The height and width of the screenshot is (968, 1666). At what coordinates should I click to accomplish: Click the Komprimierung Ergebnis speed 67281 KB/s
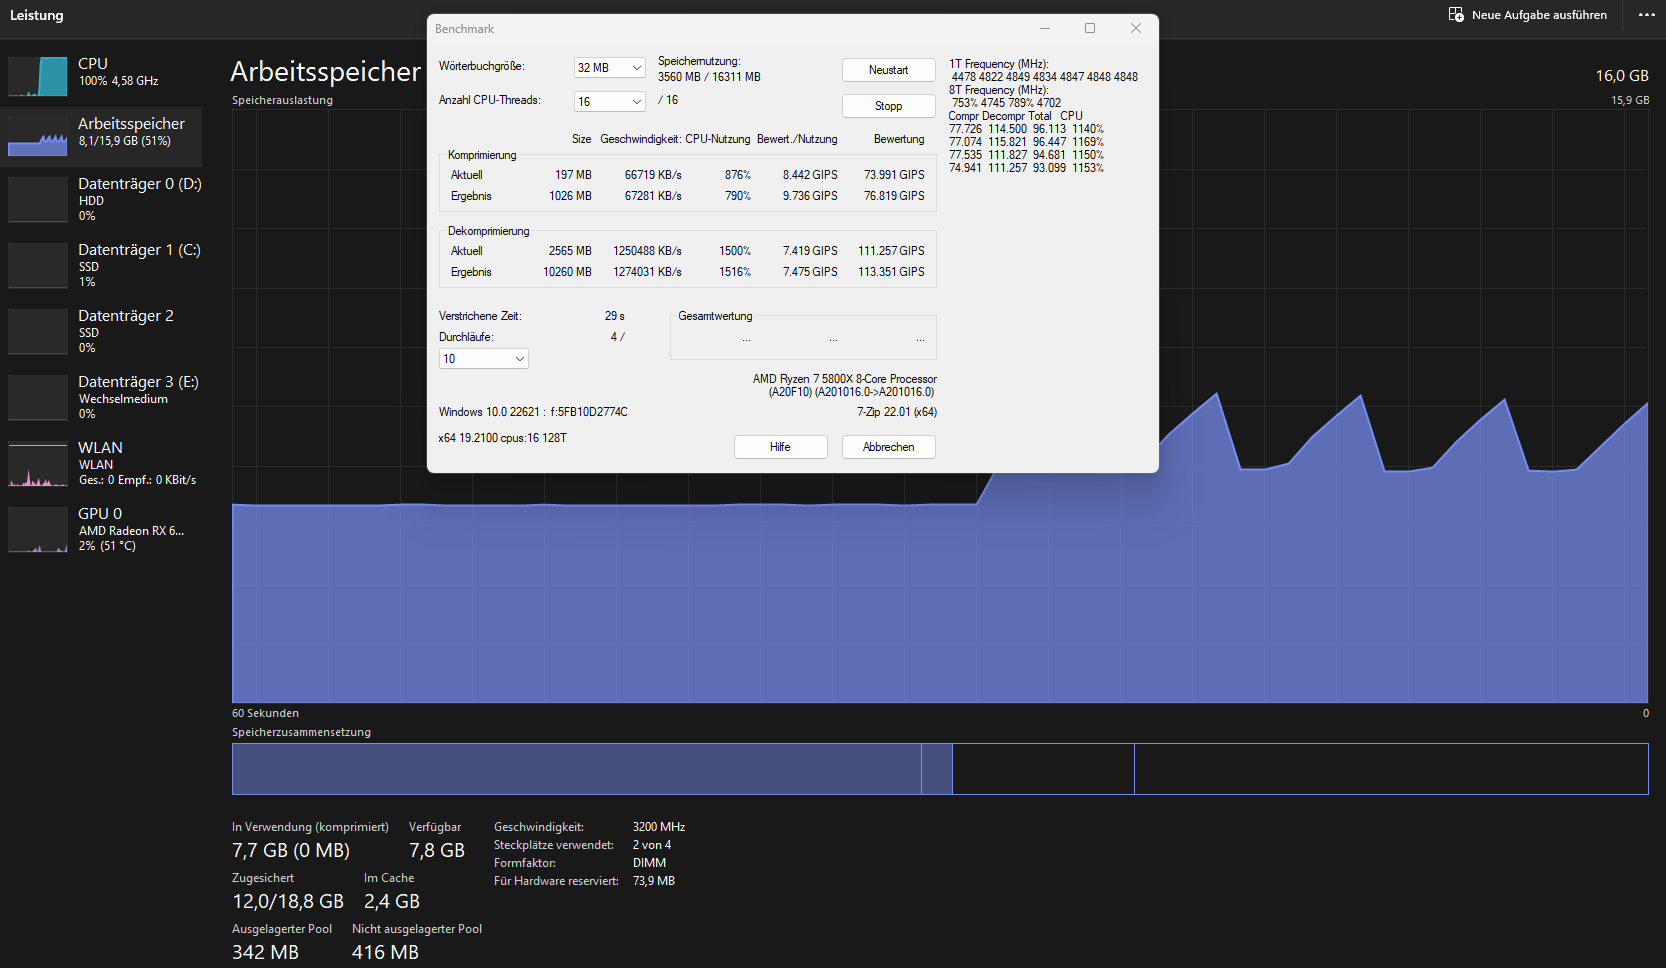click(653, 196)
